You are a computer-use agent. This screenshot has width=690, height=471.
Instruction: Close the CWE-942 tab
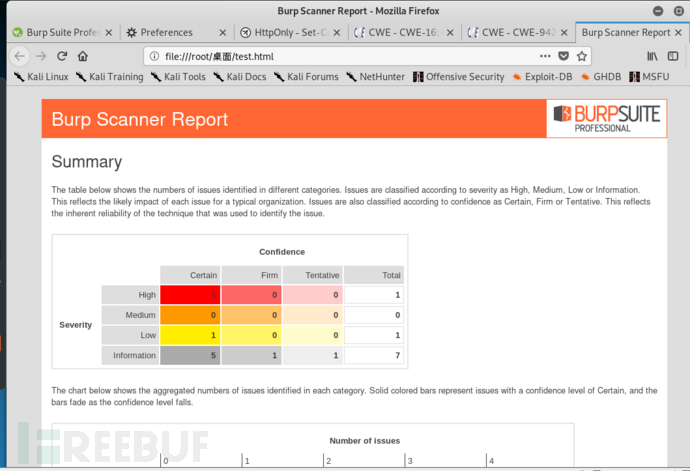coord(564,33)
